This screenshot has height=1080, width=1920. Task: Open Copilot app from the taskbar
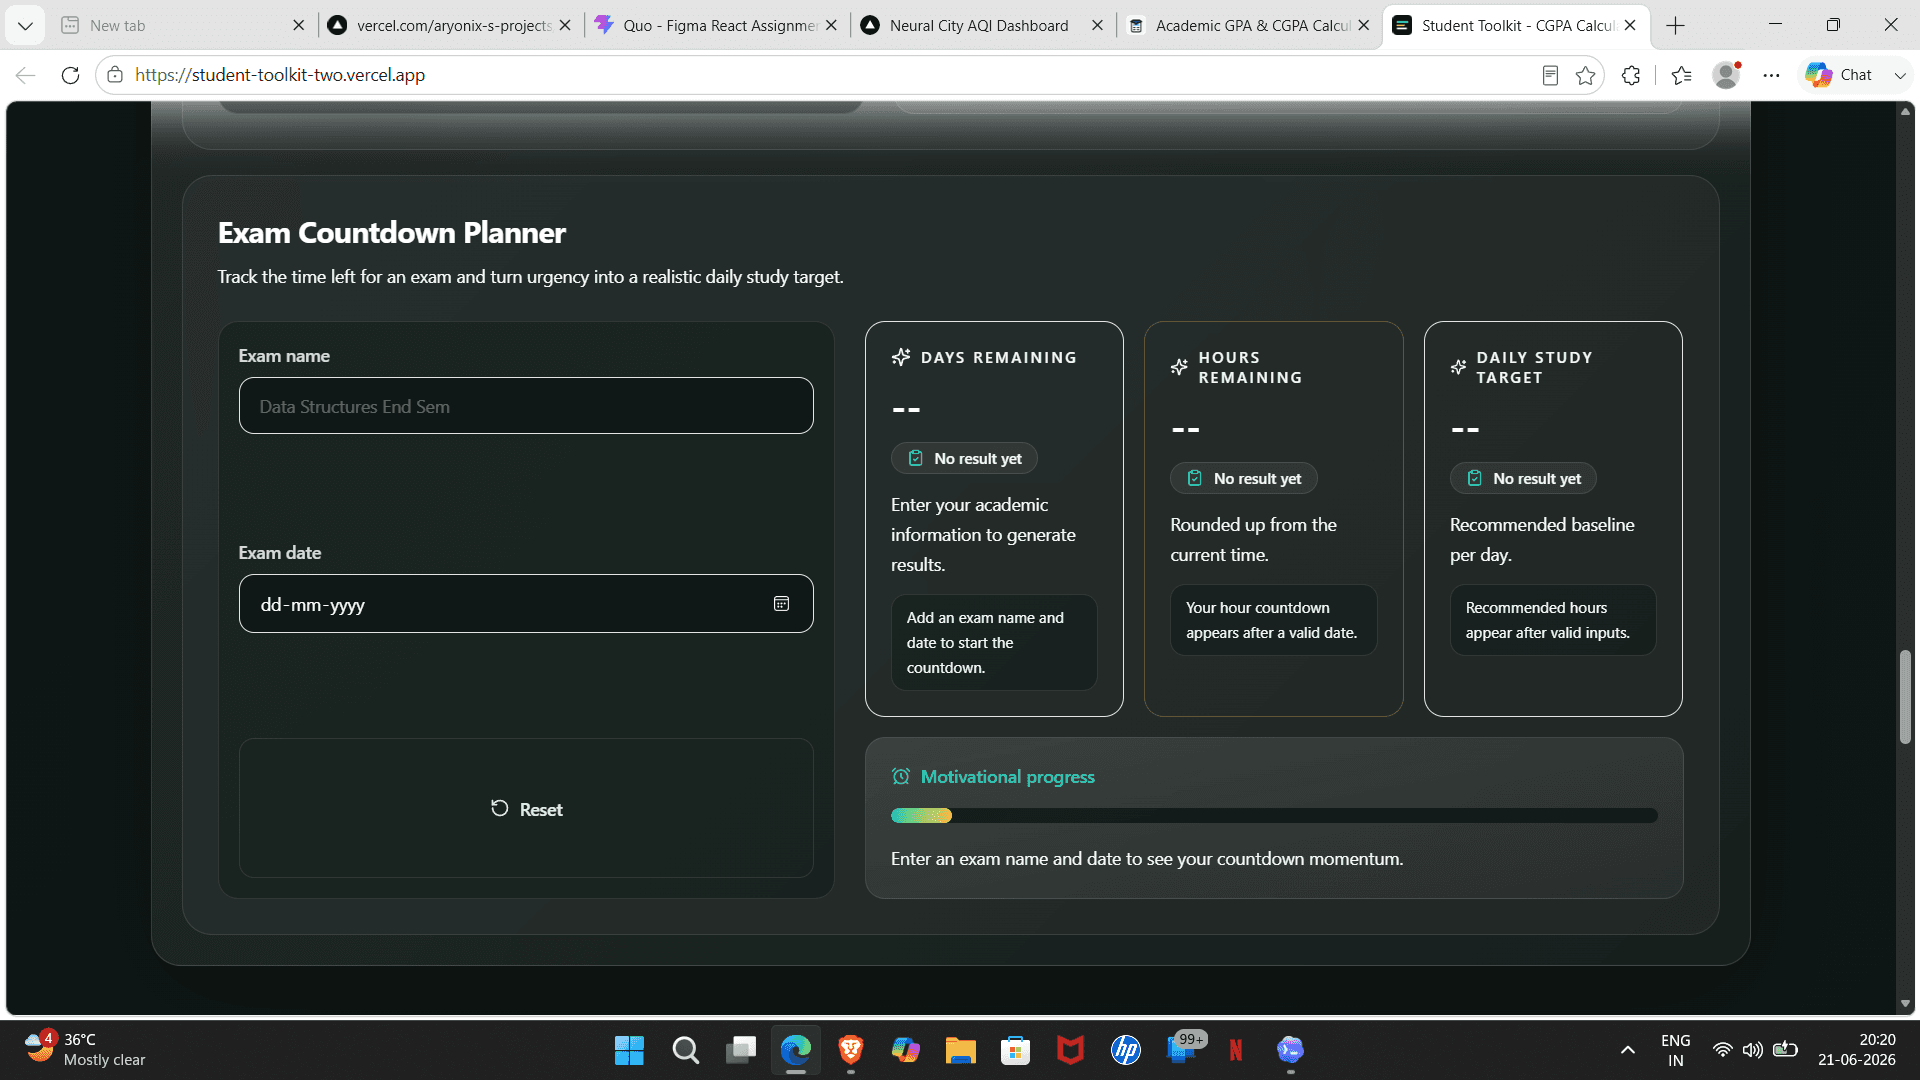pos(906,1050)
